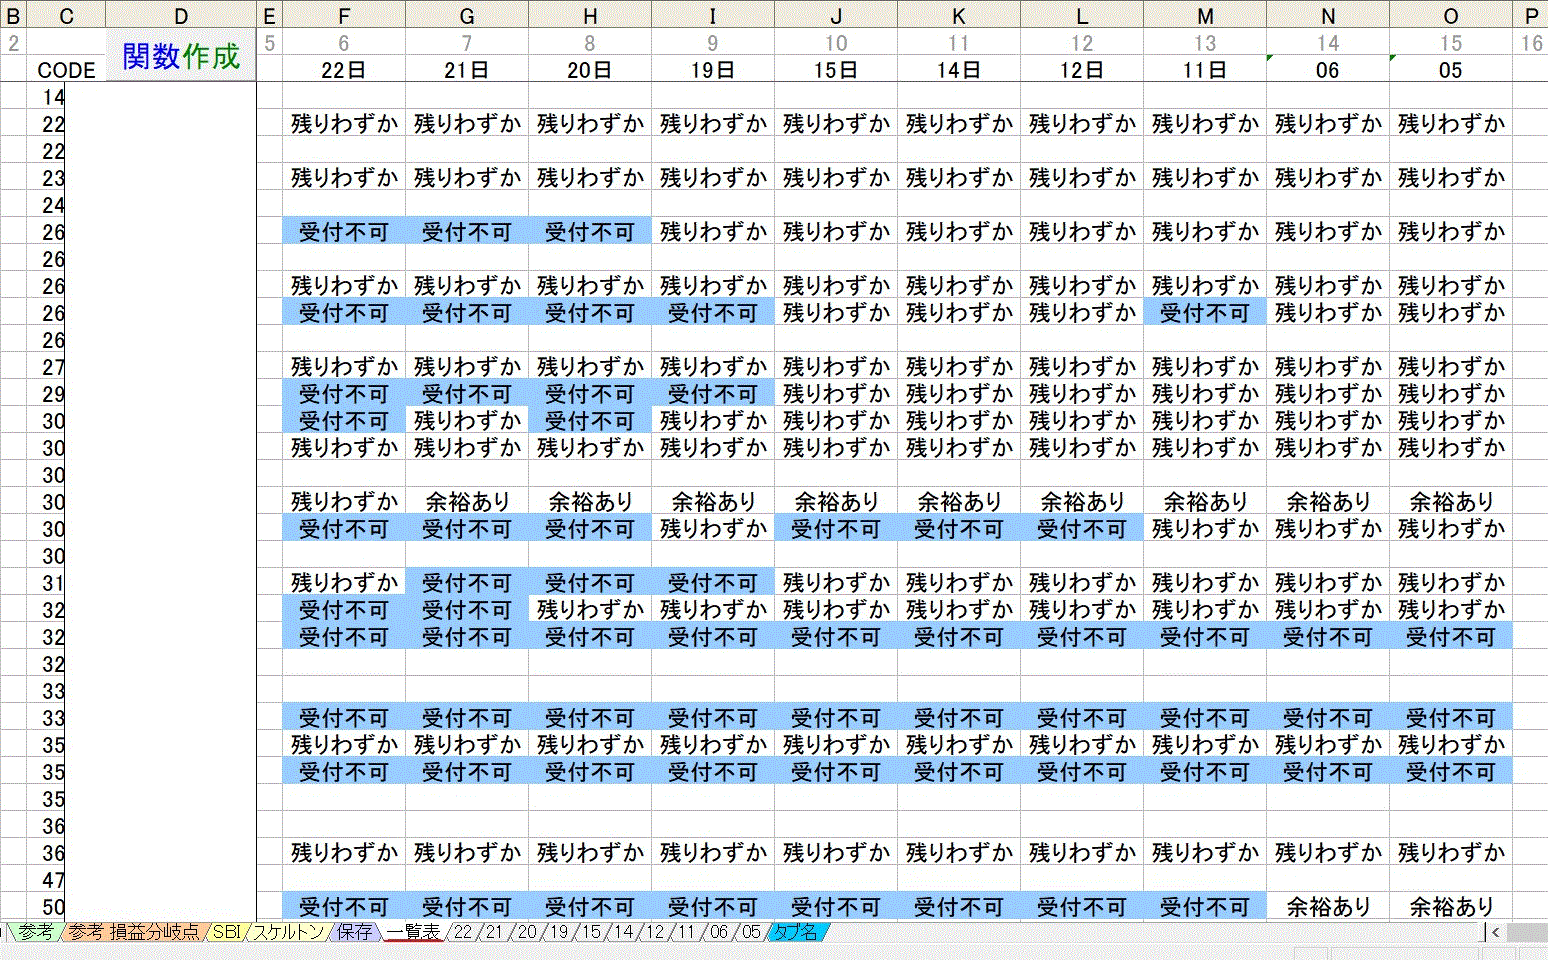Open the 保存 sheet tab
1548x960 pixels.
point(354,932)
